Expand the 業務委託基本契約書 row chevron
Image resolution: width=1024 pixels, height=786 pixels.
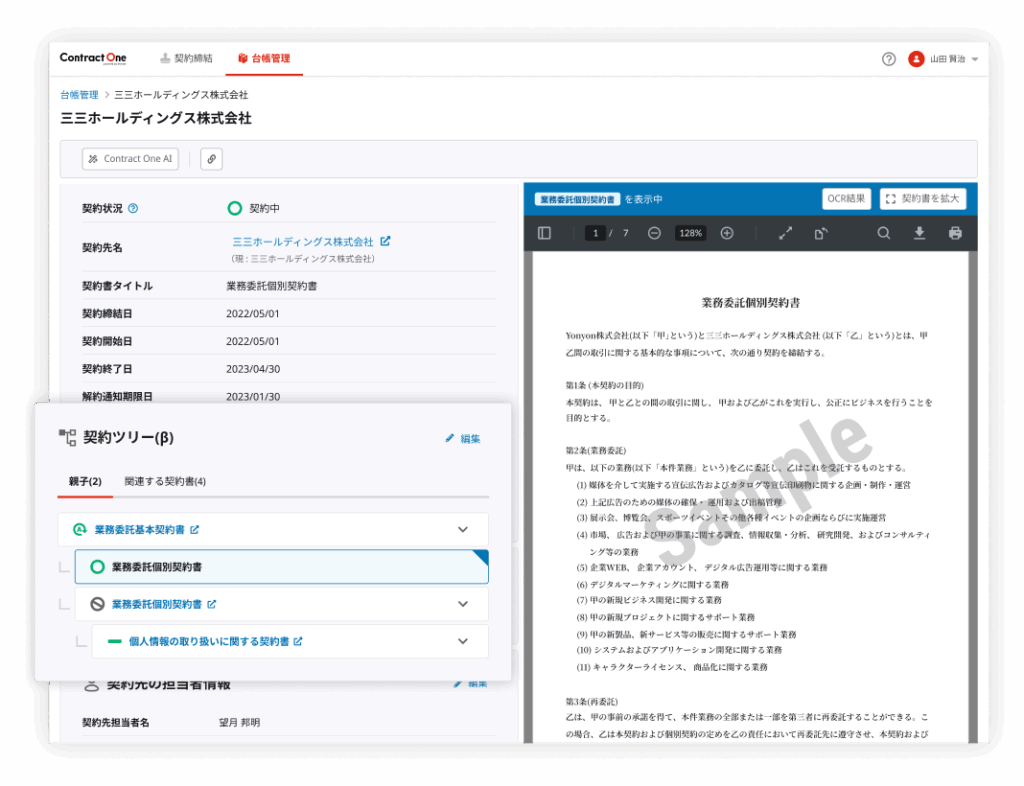coord(463,529)
